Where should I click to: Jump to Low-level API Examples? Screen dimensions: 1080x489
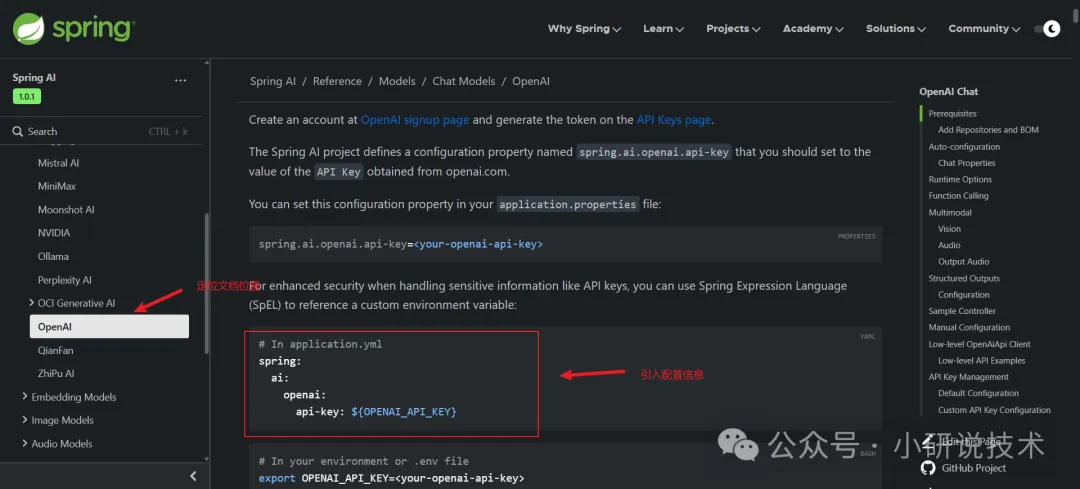coord(982,360)
